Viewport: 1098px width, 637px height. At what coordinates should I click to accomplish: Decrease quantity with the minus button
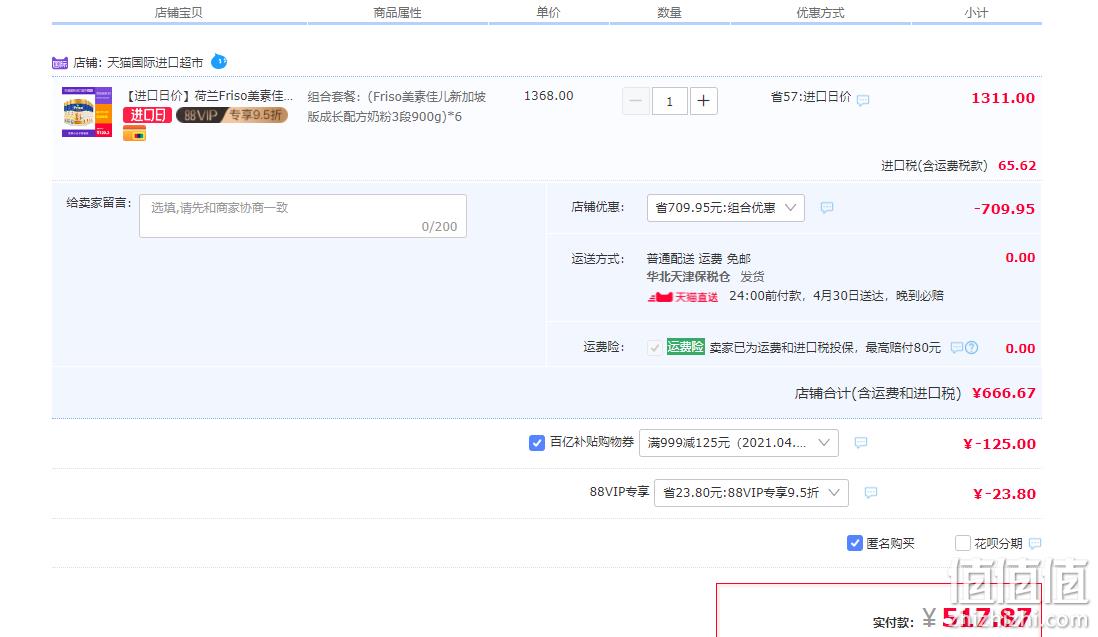(x=635, y=102)
